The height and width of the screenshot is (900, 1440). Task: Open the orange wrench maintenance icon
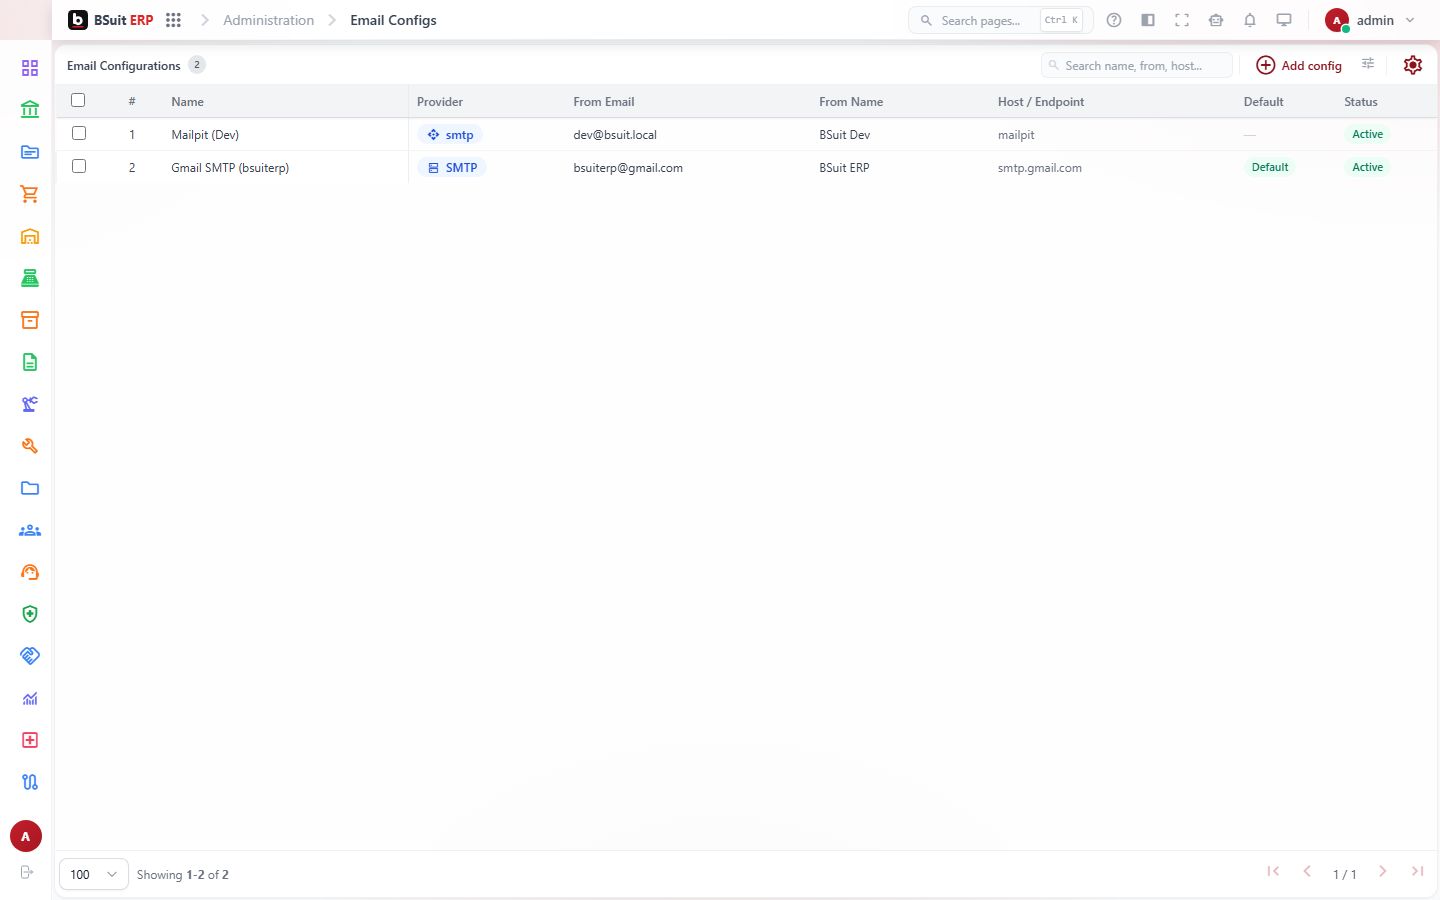(30, 446)
